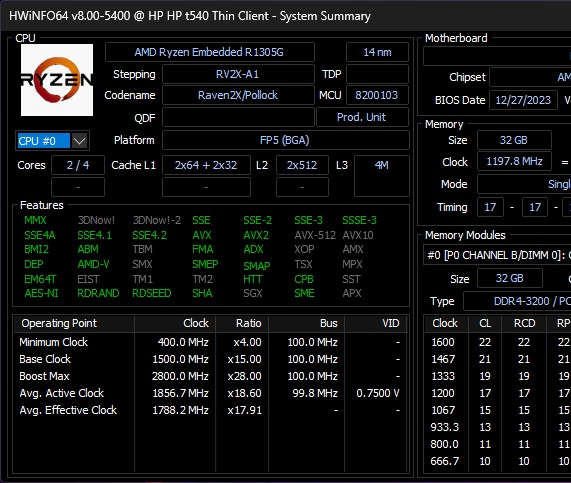The image size is (571, 483).
Task: Click the MCU value 8200103
Action: (377, 95)
